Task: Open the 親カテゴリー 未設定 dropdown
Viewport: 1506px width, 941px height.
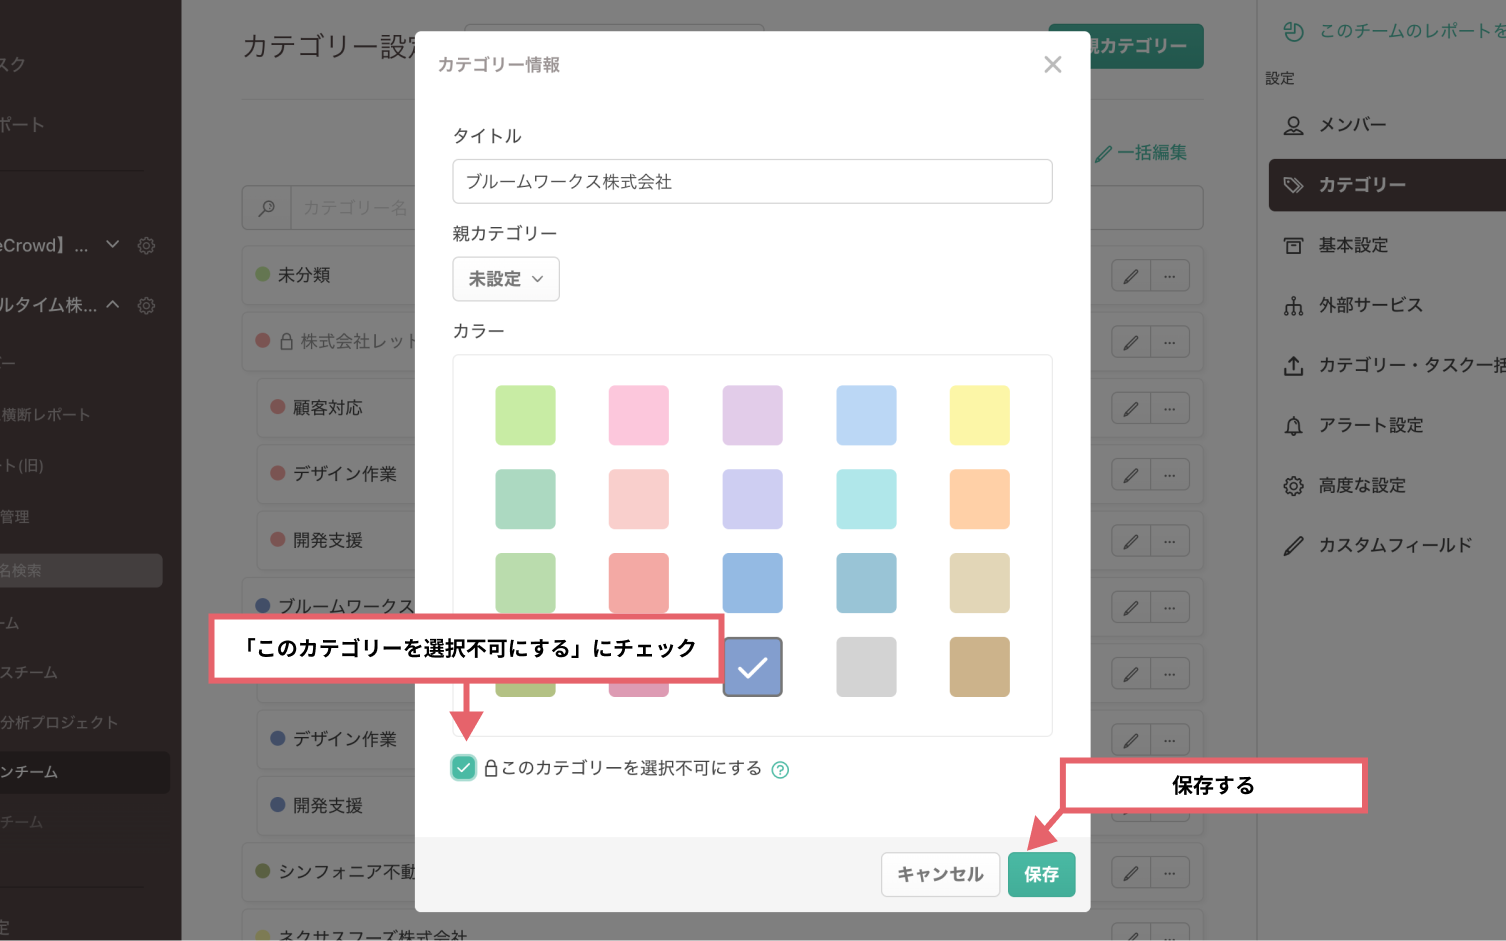Action: coord(505,279)
